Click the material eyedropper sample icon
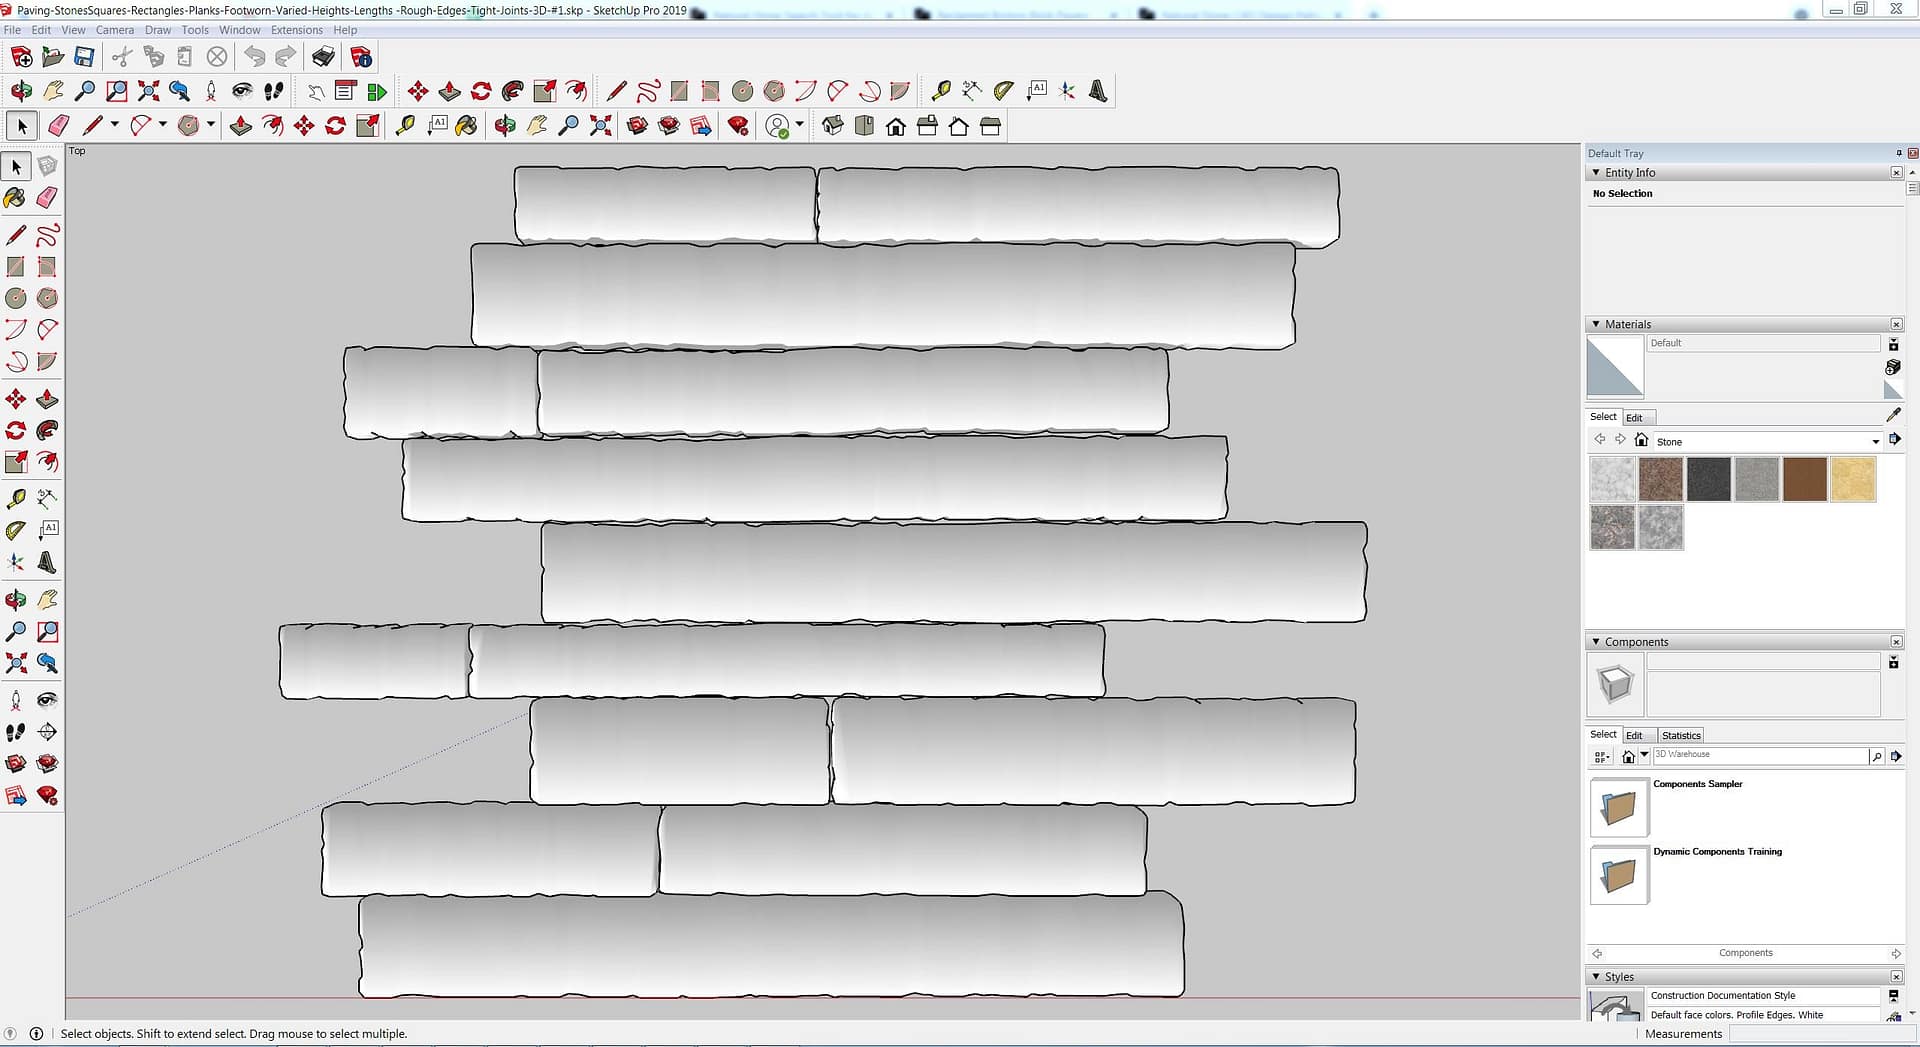Viewport: 1920px width, 1047px height. (x=1892, y=415)
